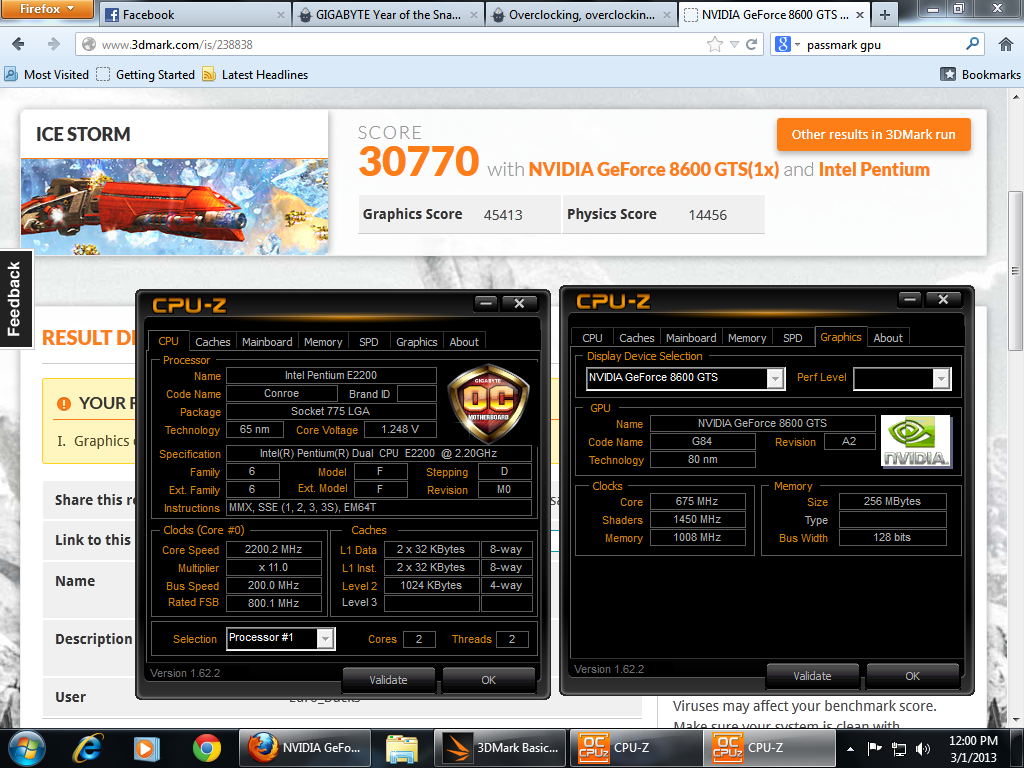Show hidden tray icons arrow

coord(850,749)
